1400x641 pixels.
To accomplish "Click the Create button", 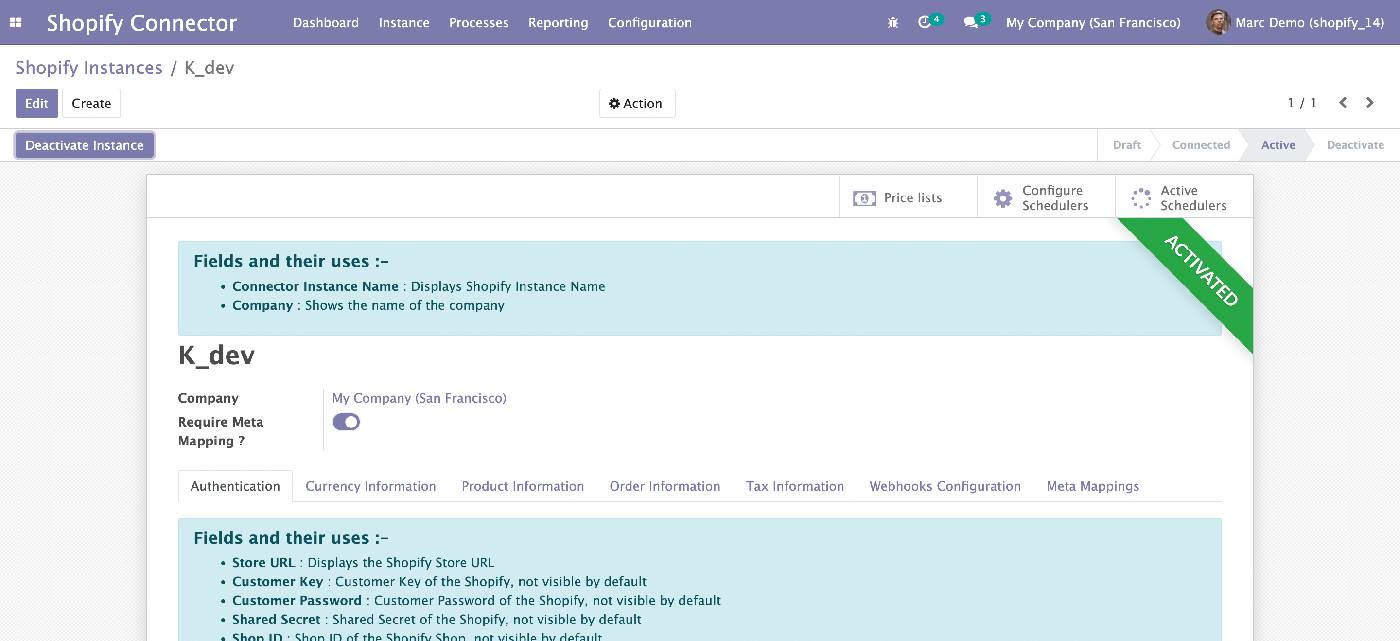I will pos(91,103).
